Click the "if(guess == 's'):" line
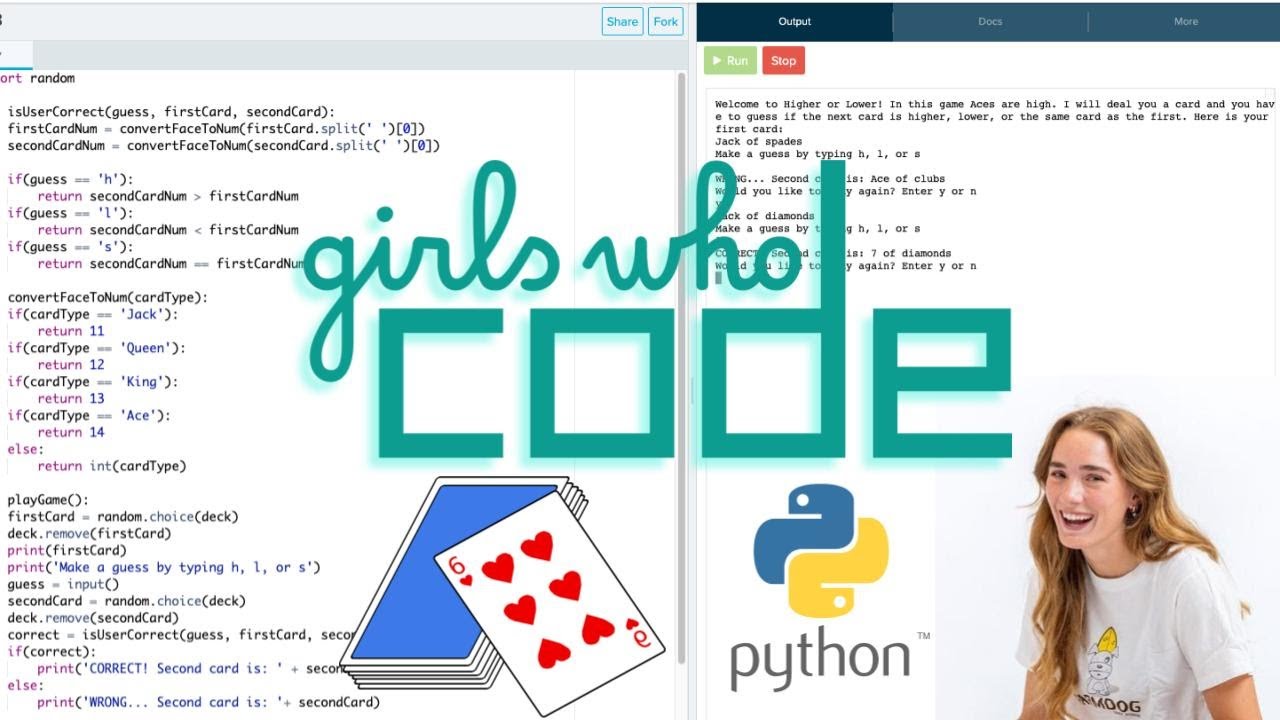1280x720 pixels. [x=70, y=247]
